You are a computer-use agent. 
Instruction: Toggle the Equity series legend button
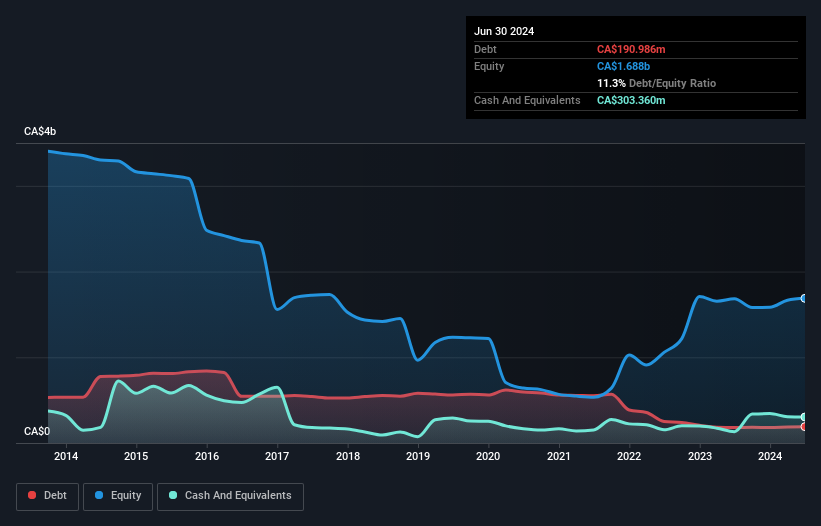(118, 496)
